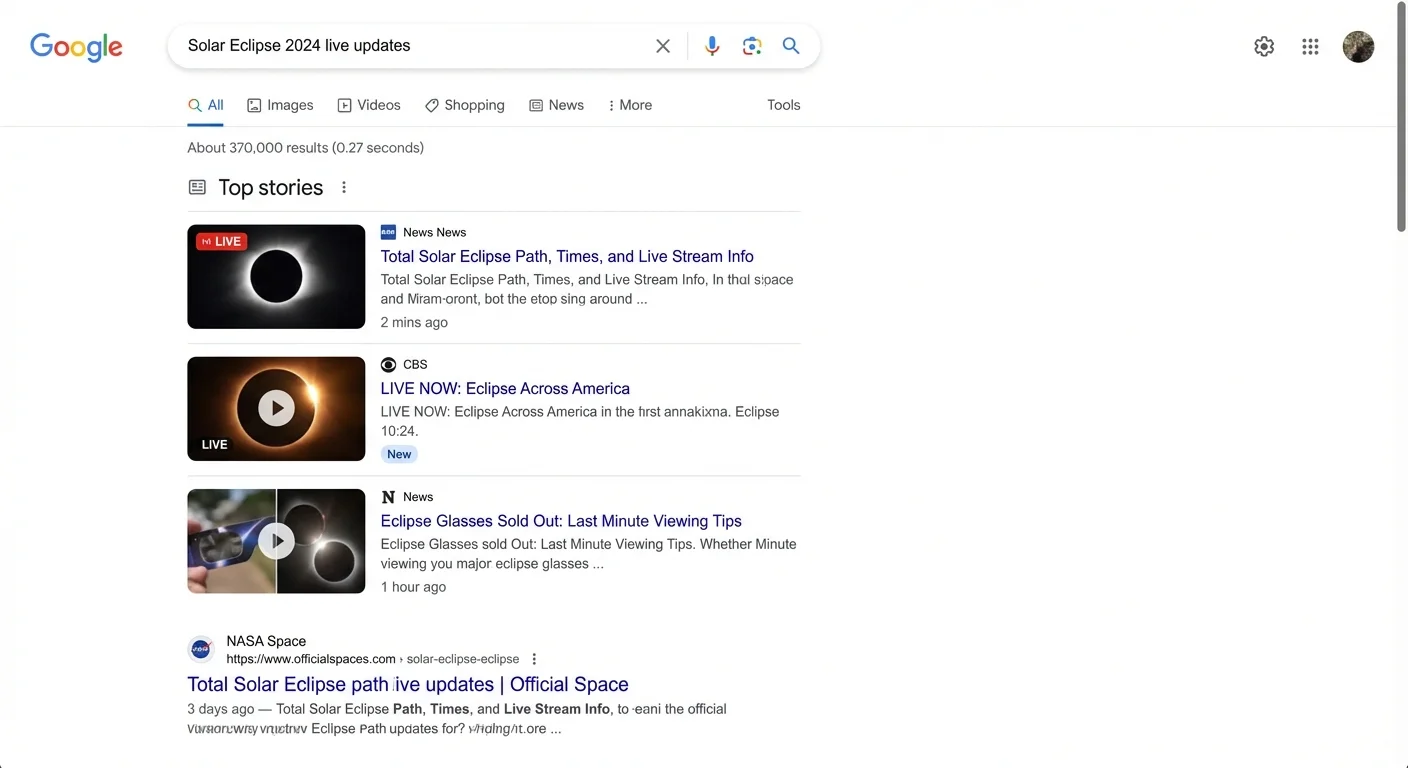Click the Top stories newspaper icon
The width and height of the screenshot is (1408, 768).
(x=197, y=187)
